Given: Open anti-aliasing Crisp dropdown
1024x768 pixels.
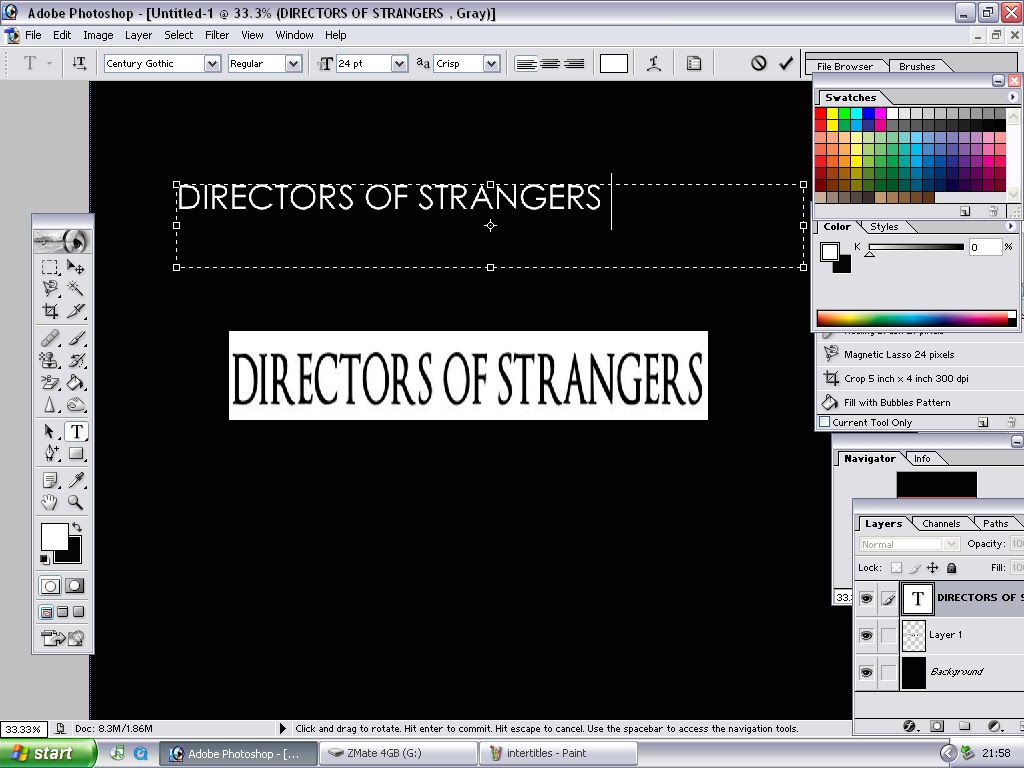Looking at the screenshot, I should [491, 63].
